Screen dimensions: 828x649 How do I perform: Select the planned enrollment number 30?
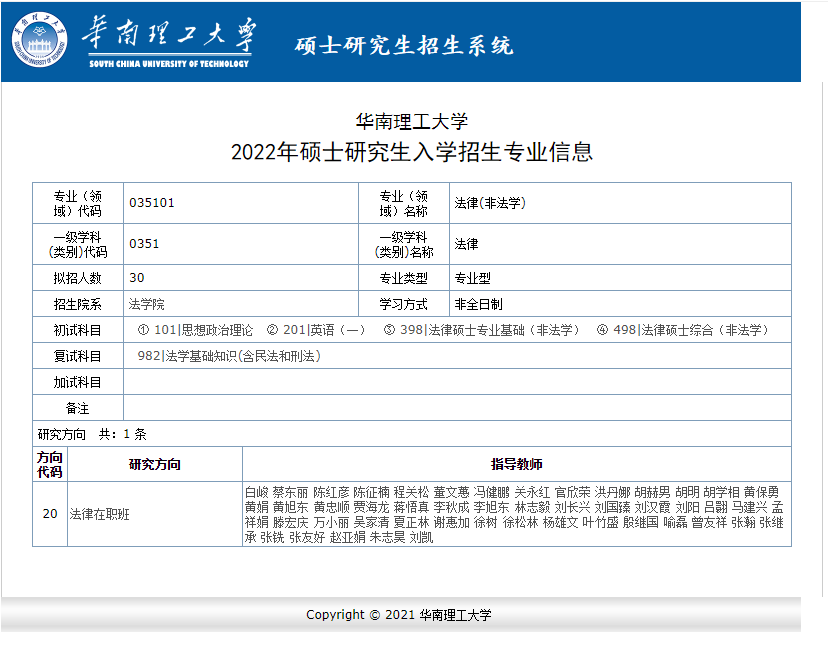tap(136, 278)
